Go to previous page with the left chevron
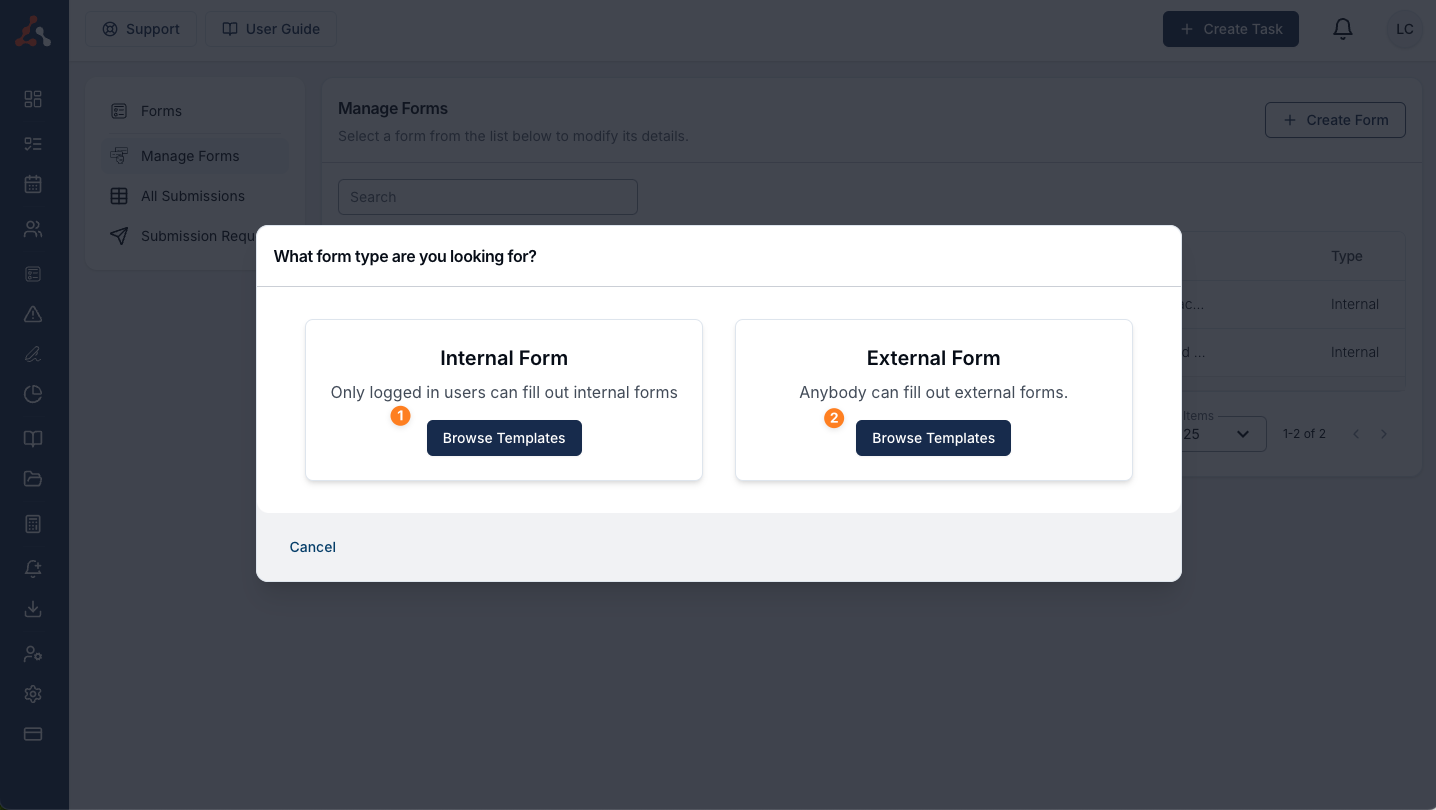Screen dimensions: 1436x810 click(1356, 434)
